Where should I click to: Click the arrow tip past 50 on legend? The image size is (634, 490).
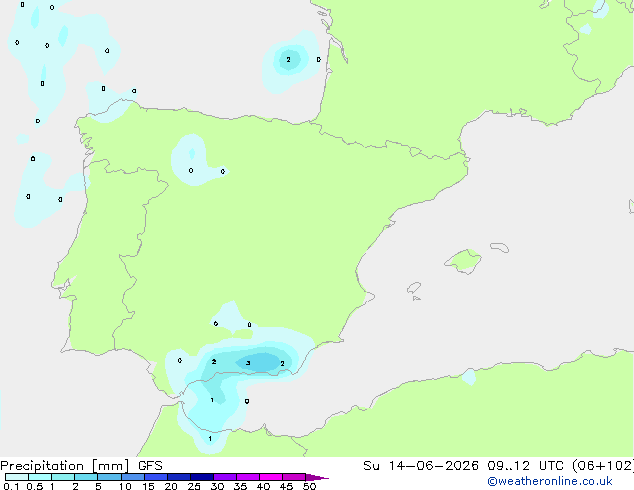[317, 477]
